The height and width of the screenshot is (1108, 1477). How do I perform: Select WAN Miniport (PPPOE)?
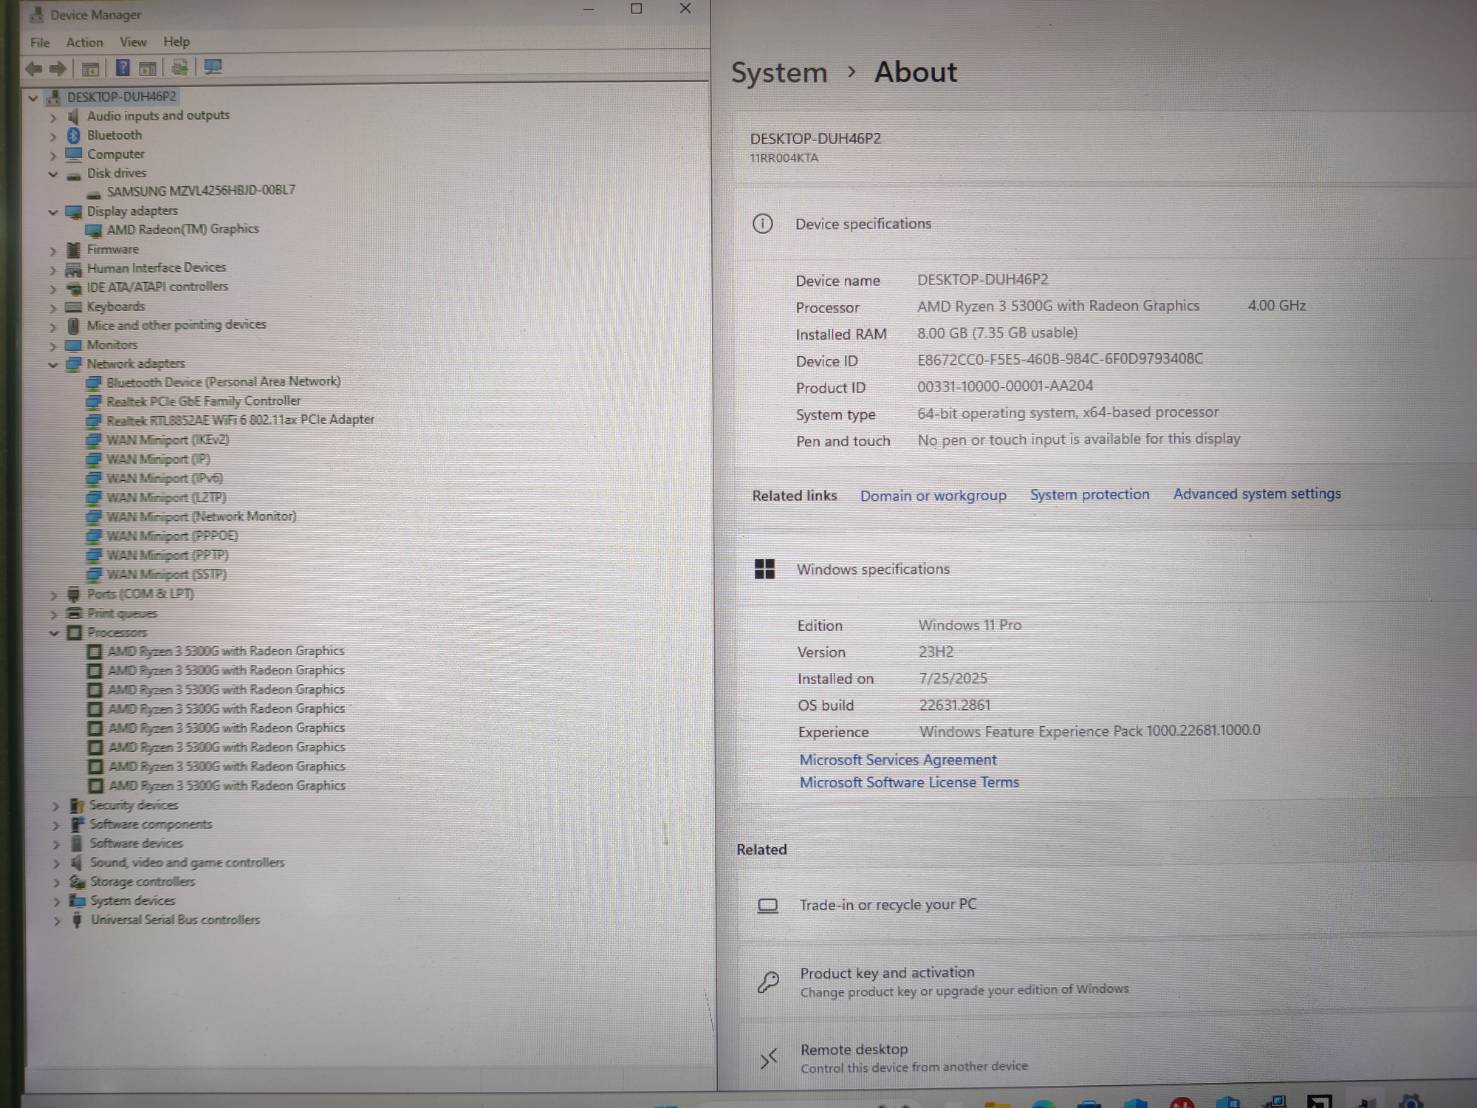pyautogui.click(x=172, y=536)
